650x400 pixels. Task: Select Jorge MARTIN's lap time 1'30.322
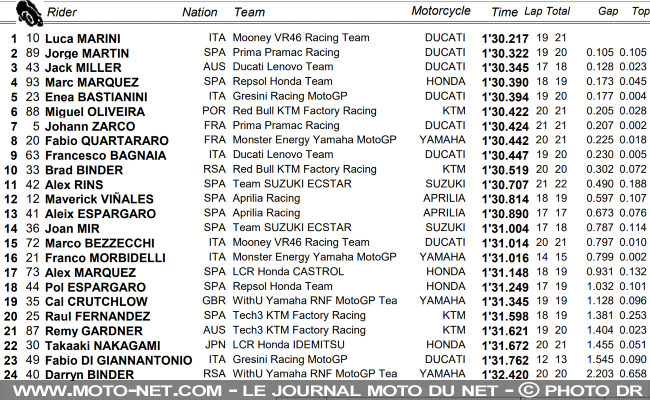pyautogui.click(x=505, y=53)
